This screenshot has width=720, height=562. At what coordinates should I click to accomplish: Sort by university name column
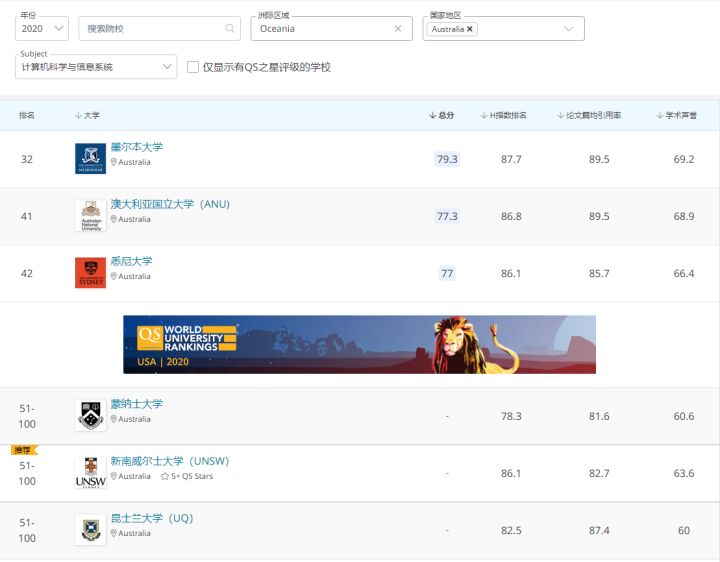click(x=87, y=115)
